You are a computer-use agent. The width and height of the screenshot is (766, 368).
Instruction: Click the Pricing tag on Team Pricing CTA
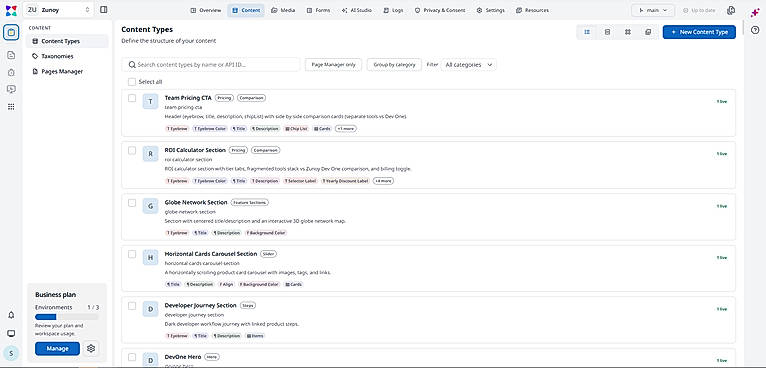[x=224, y=98]
